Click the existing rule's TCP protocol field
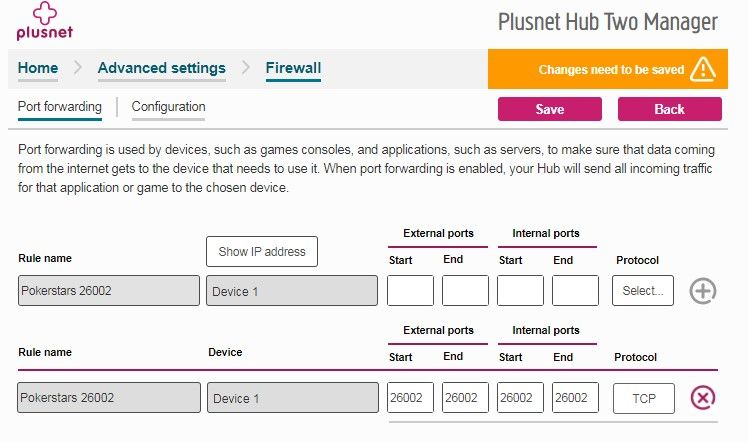The image size is (748, 442). tap(643, 398)
